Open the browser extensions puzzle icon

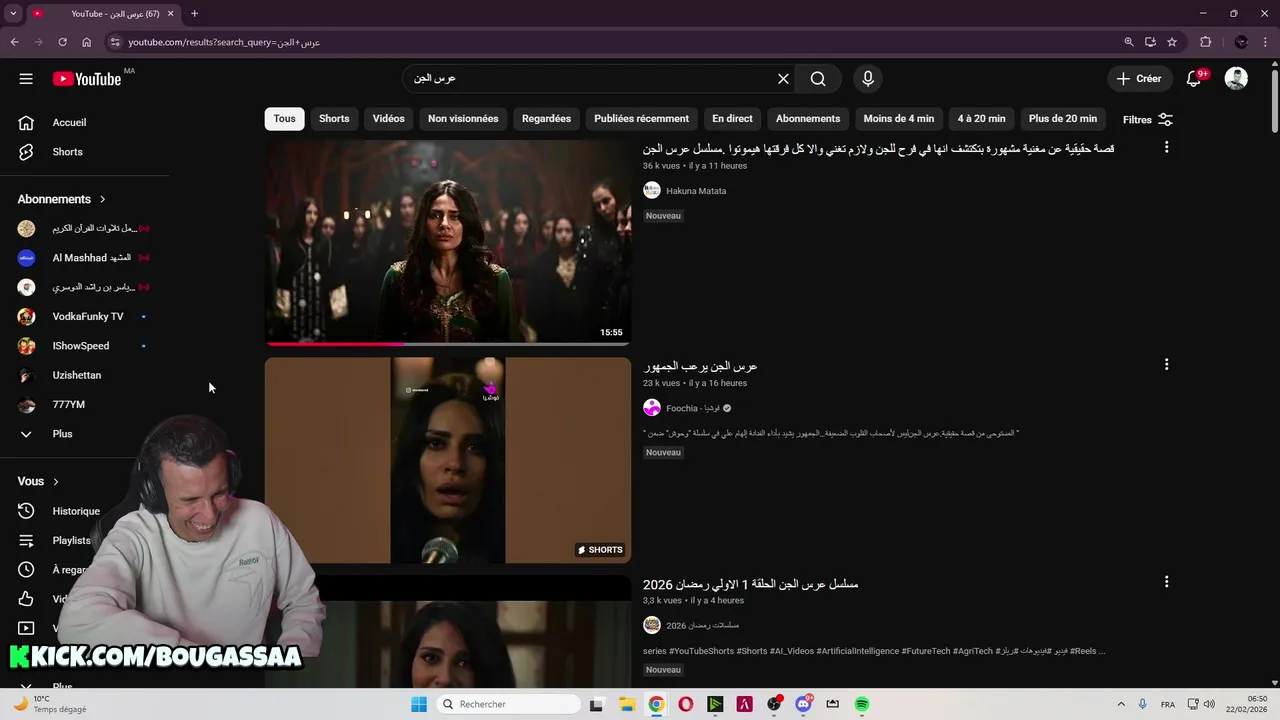pos(1205,42)
